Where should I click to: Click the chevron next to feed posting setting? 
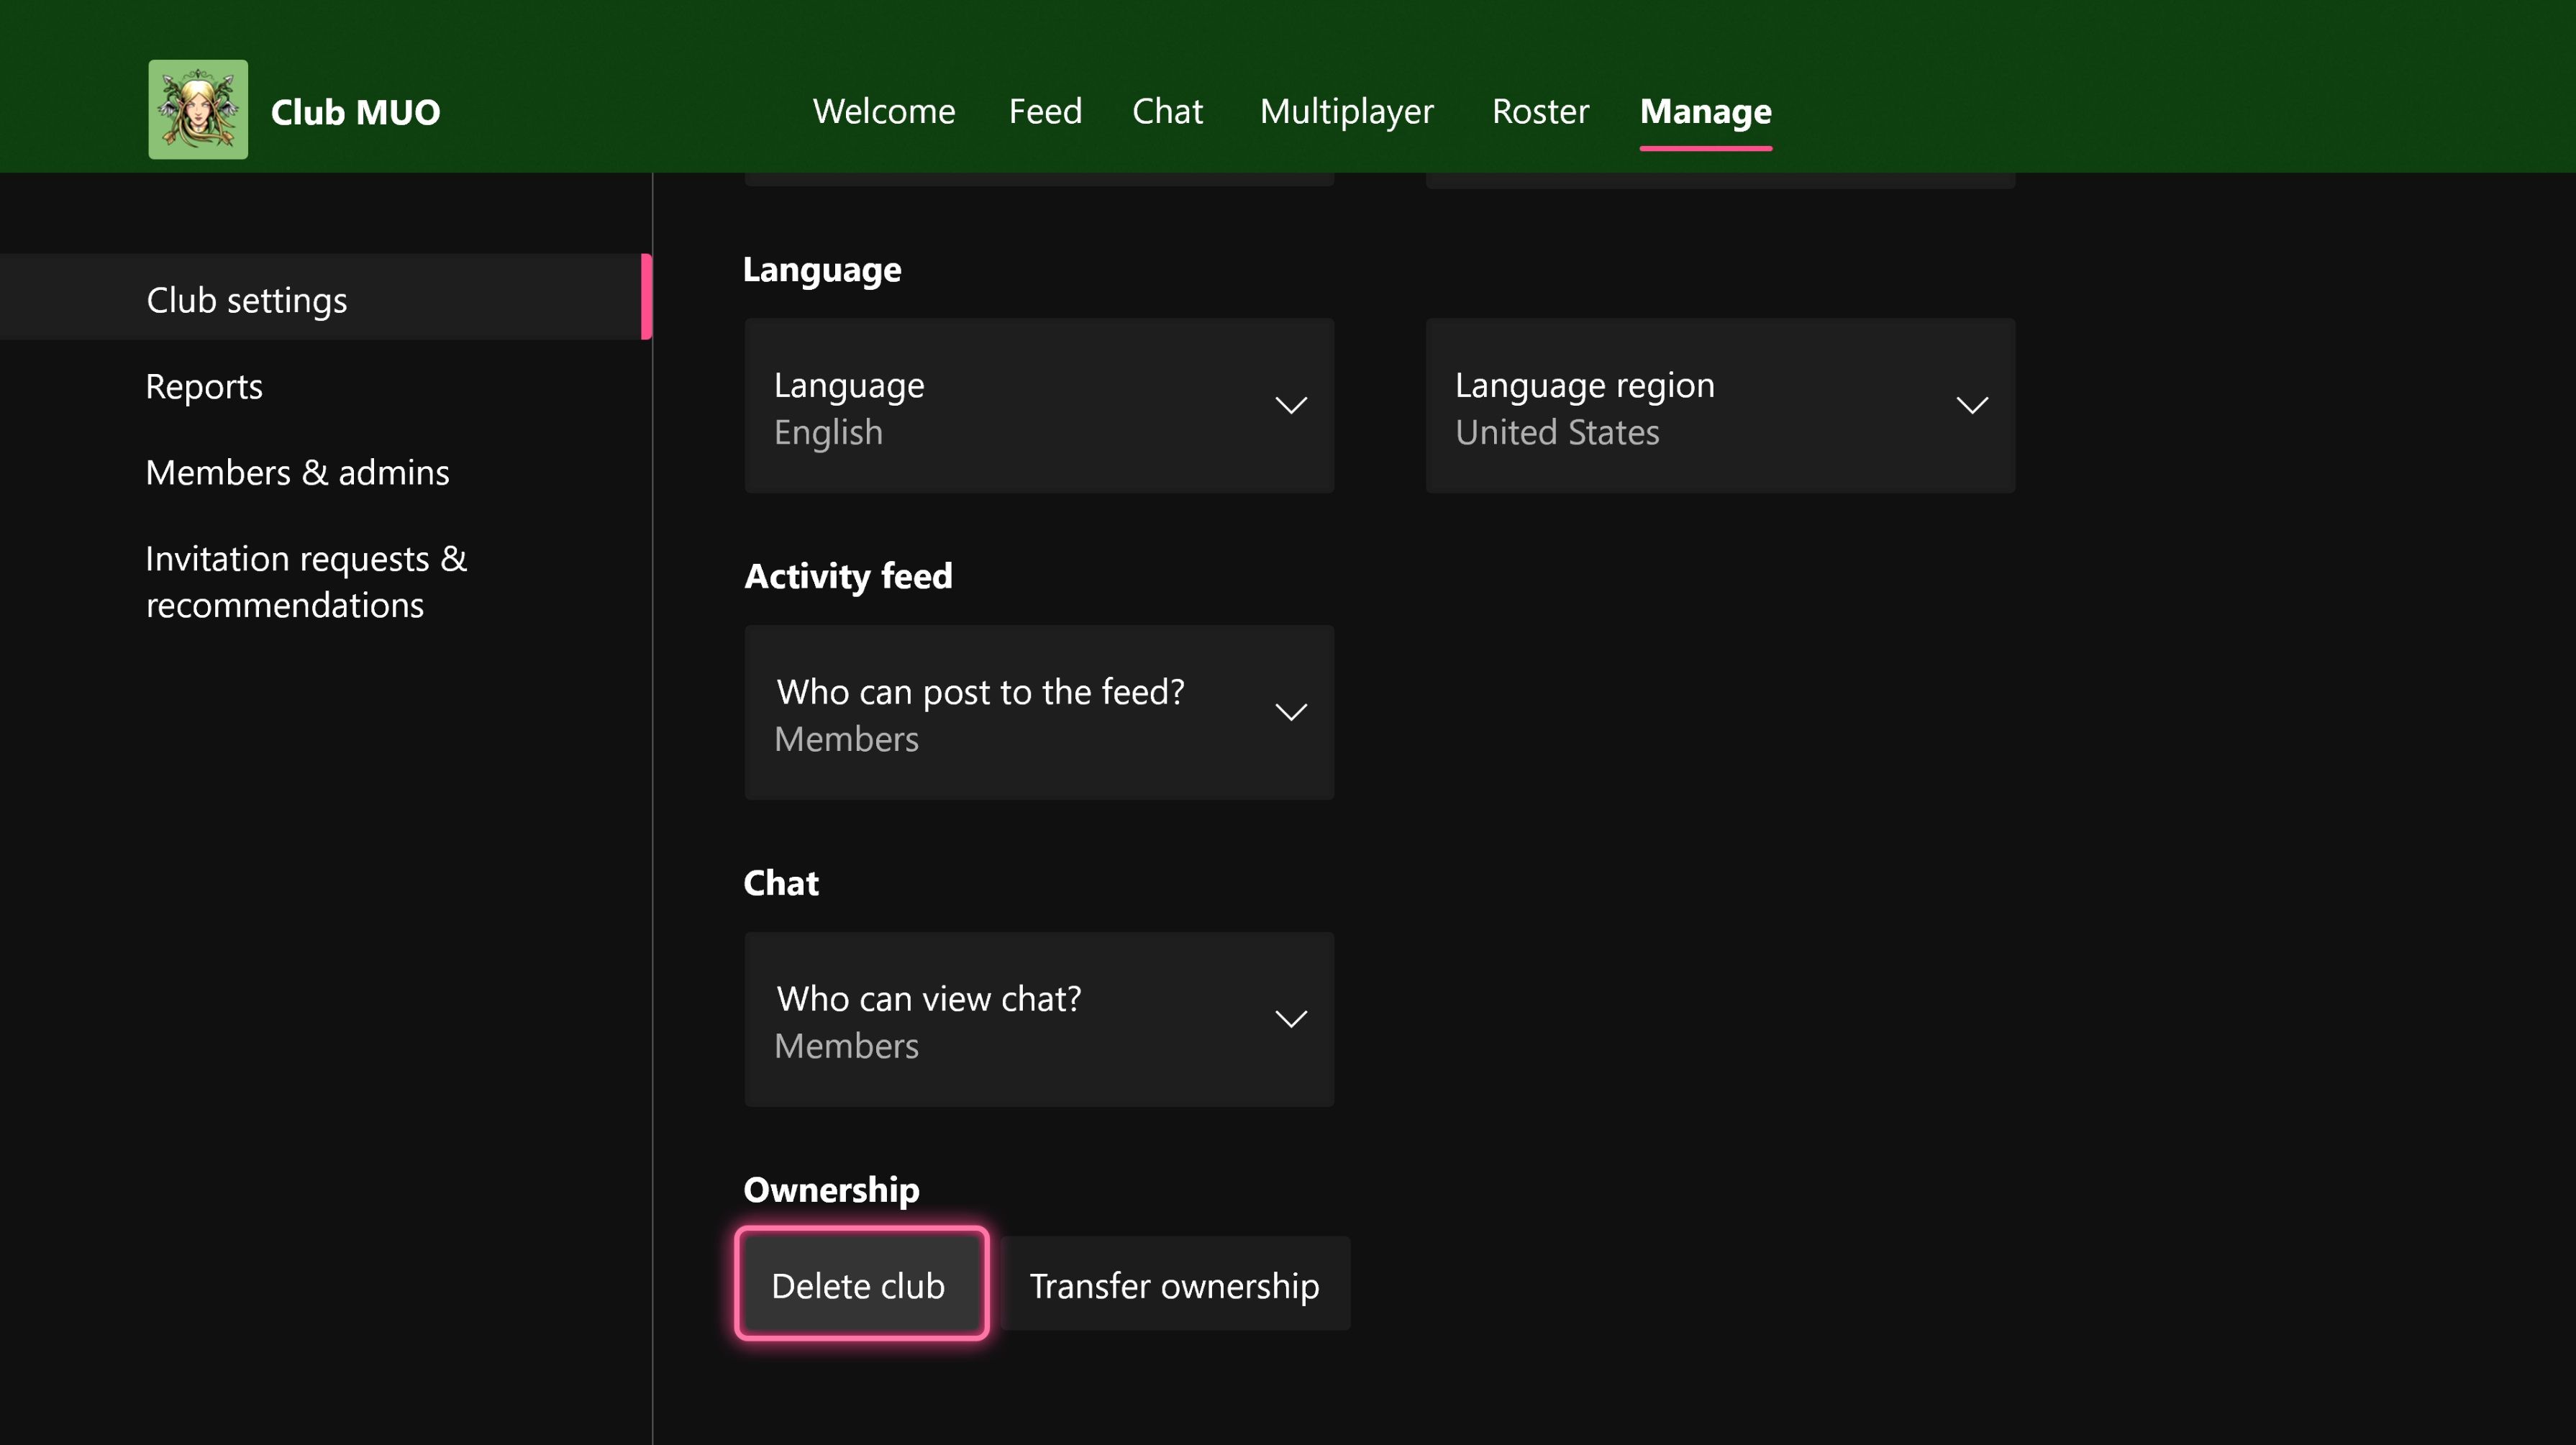[1291, 712]
